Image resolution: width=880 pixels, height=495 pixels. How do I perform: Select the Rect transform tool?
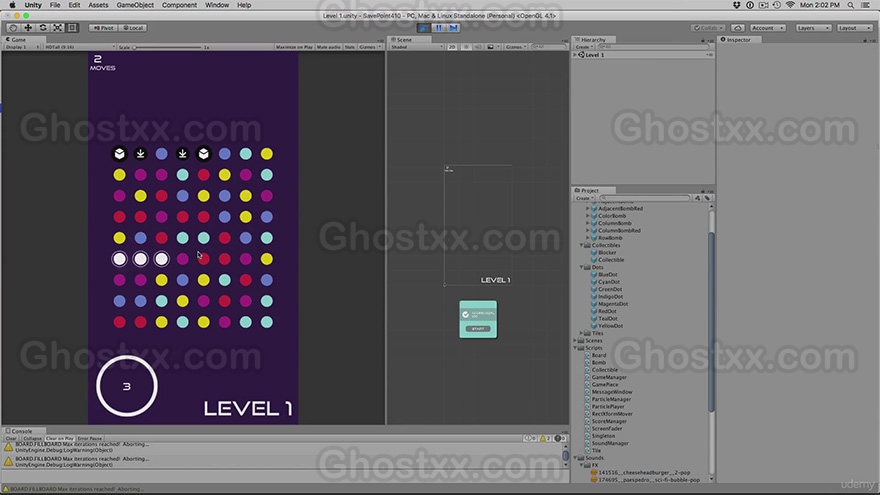point(72,28)
